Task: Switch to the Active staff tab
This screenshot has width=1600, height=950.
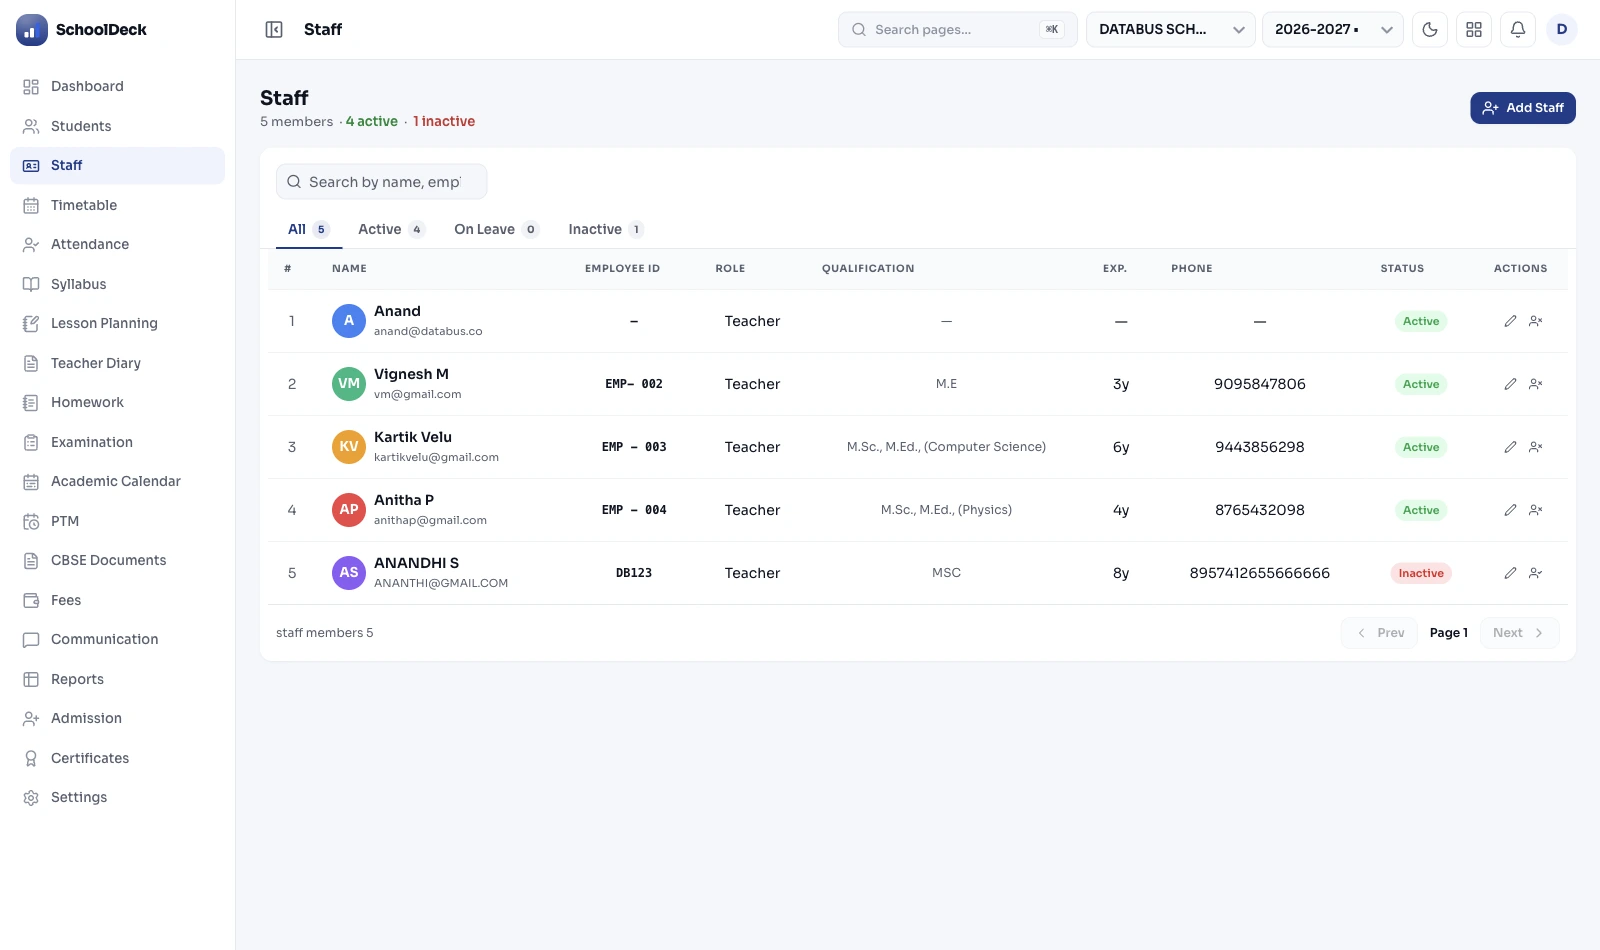Action: tap(391, 229)
